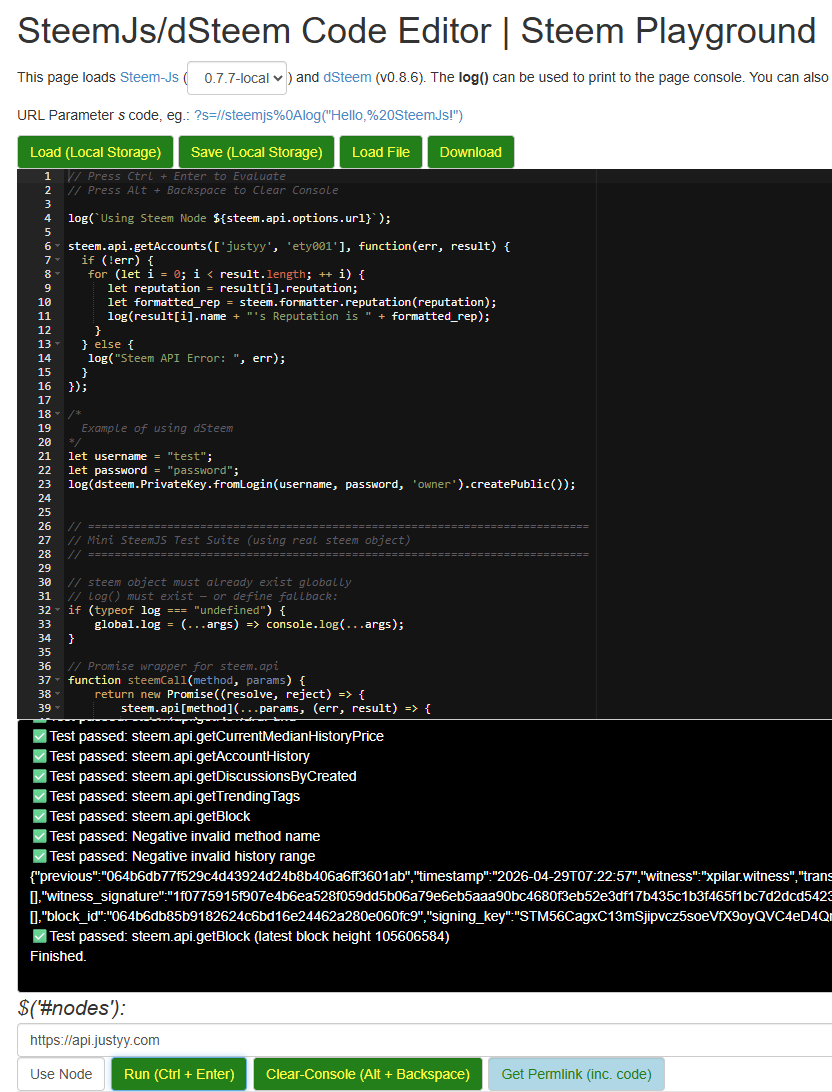832x1092 pixels.
Task: Click the Use Node button
Action: click(61, 1074)
